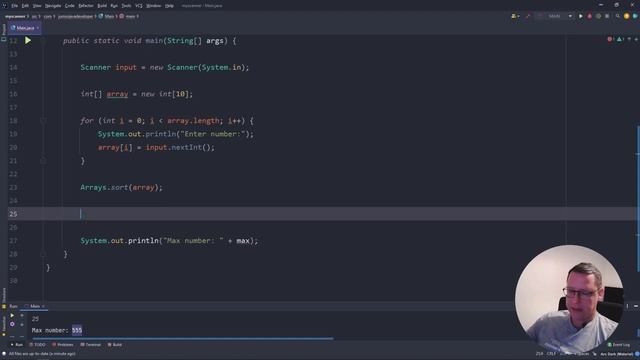This screenshot has height=360, width=640.
Task: Open the Refactor menu
Action: tap(86, 6)
